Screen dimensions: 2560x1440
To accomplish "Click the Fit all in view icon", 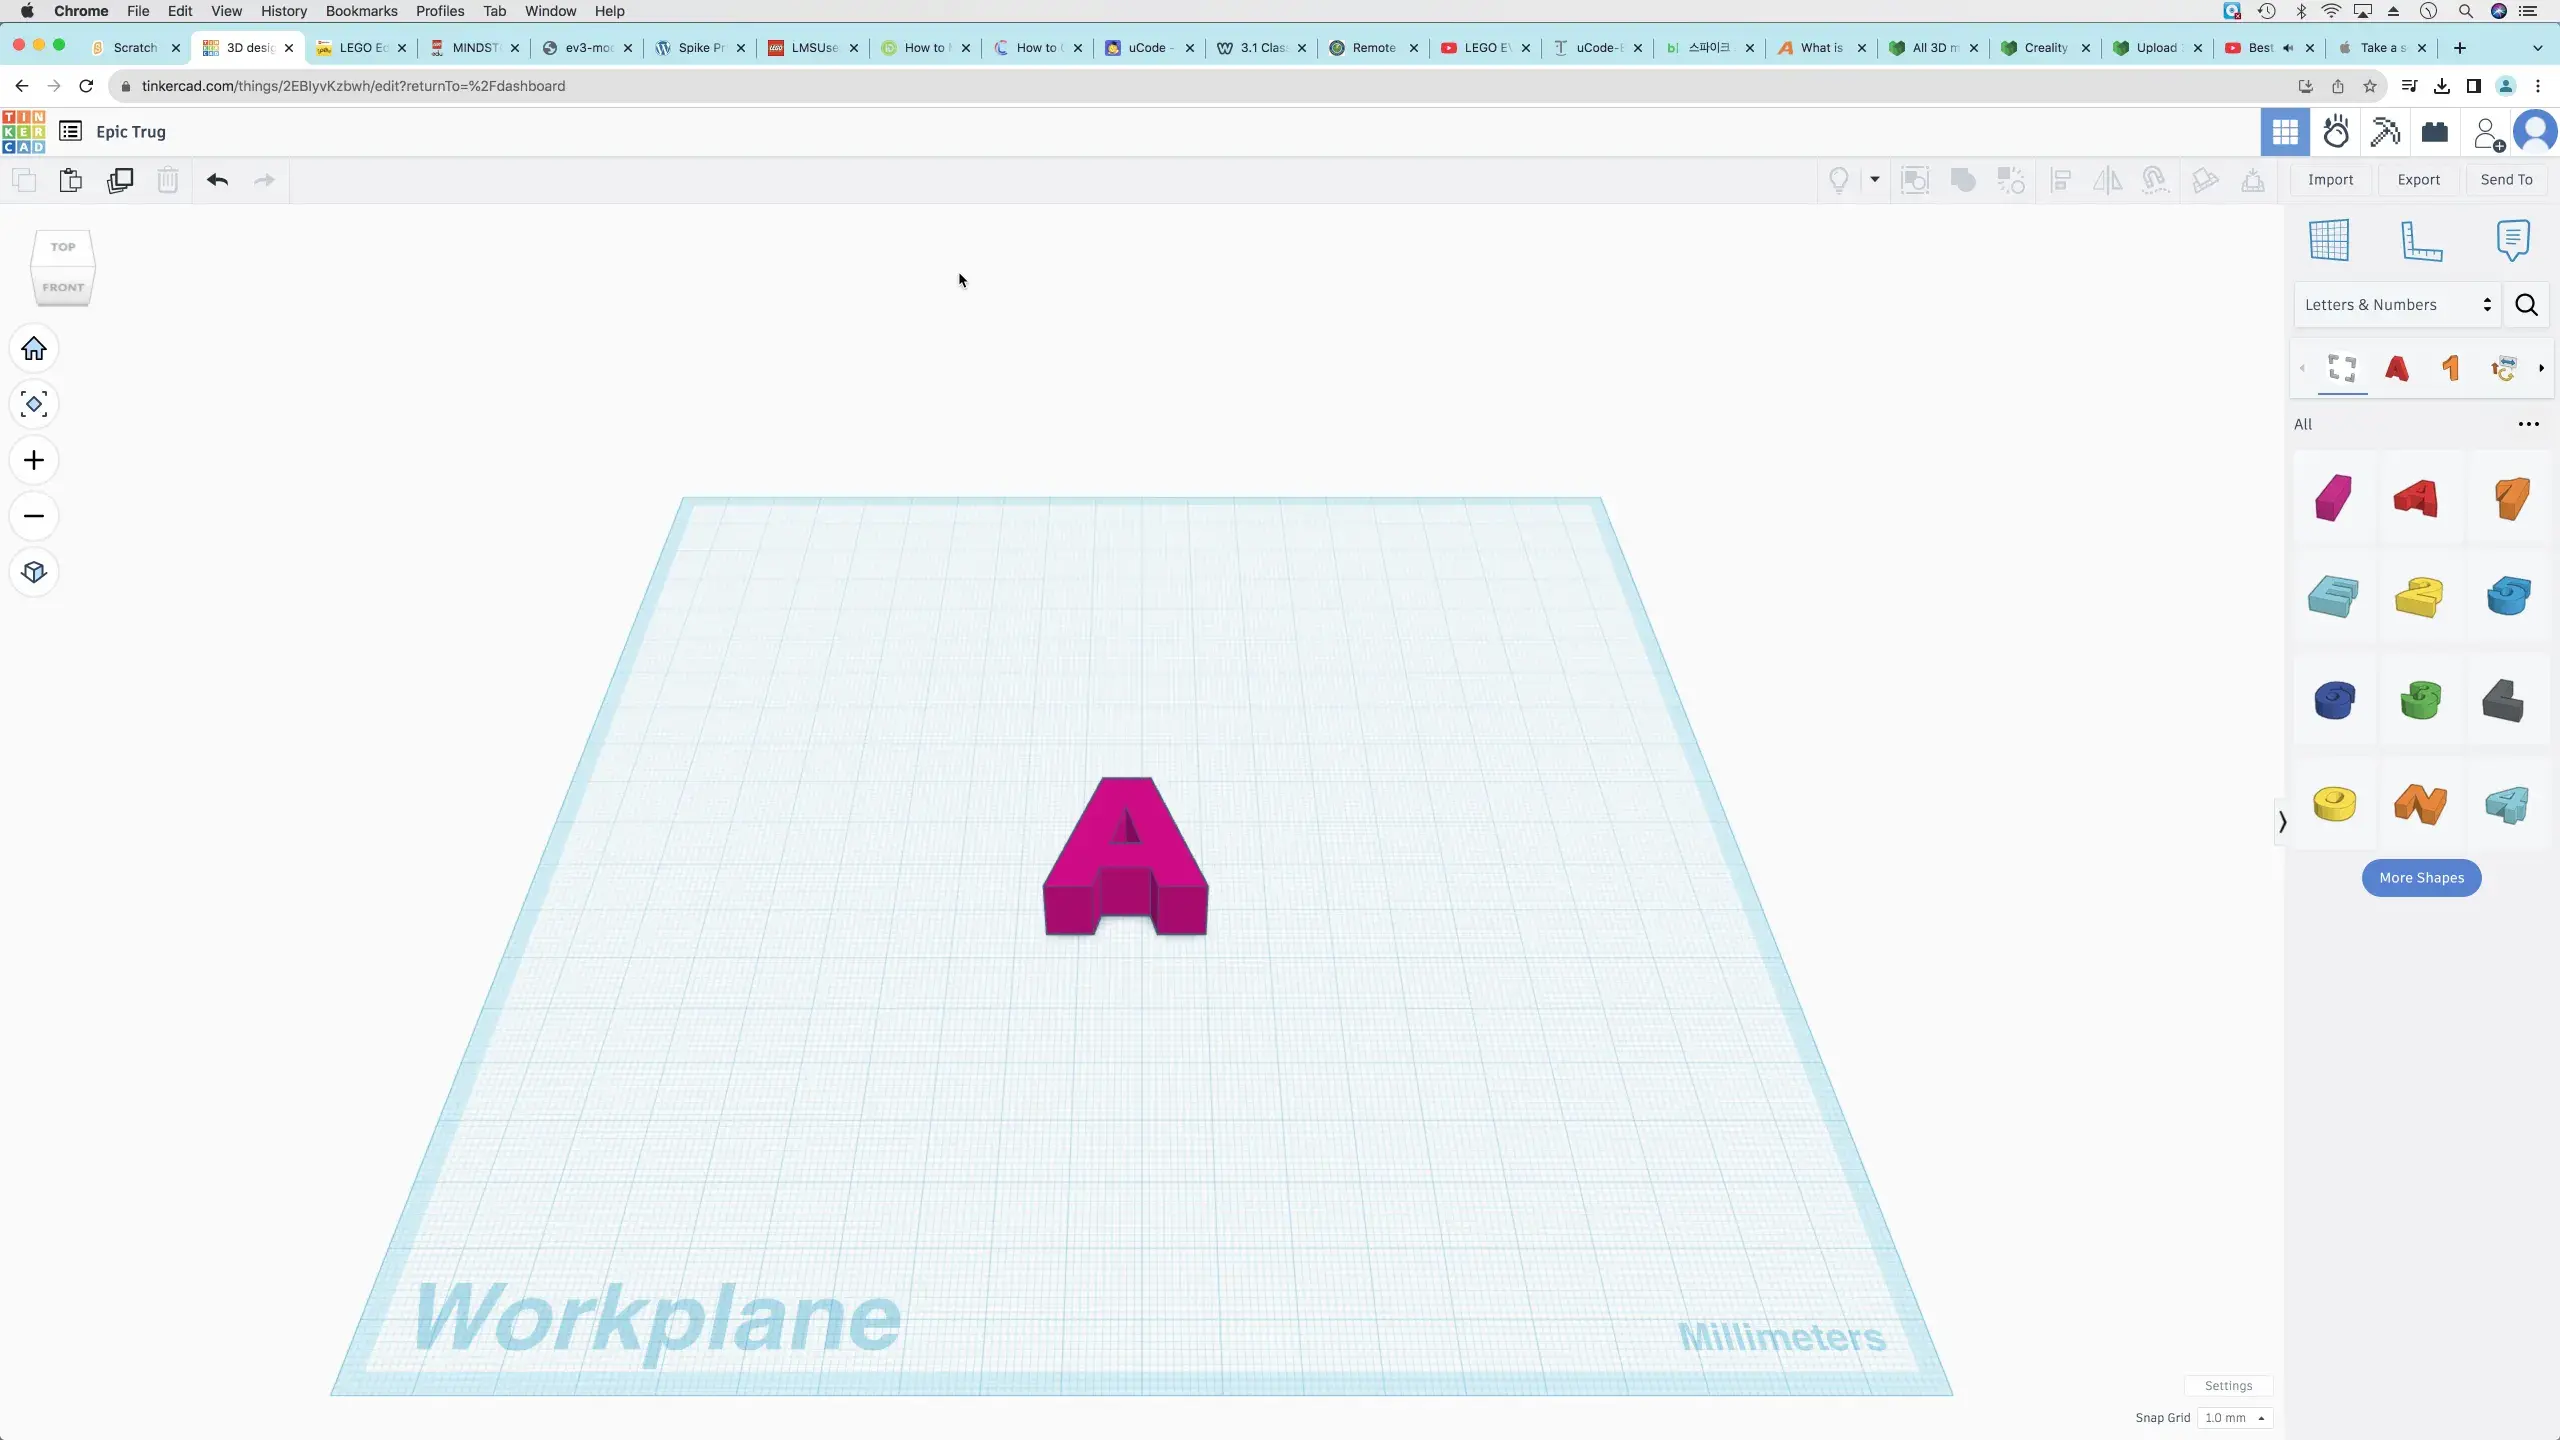I will point(34,404).
